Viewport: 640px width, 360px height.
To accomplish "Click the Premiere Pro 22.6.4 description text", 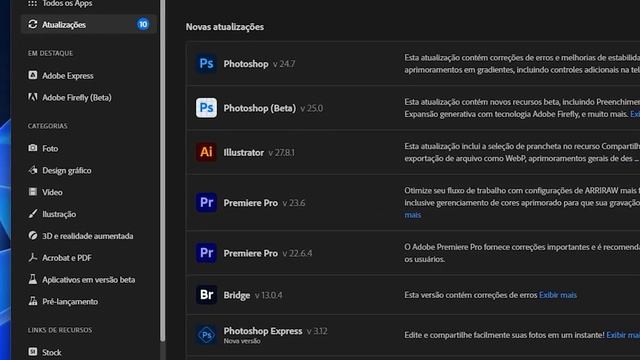I will click(x=522, y=253).
